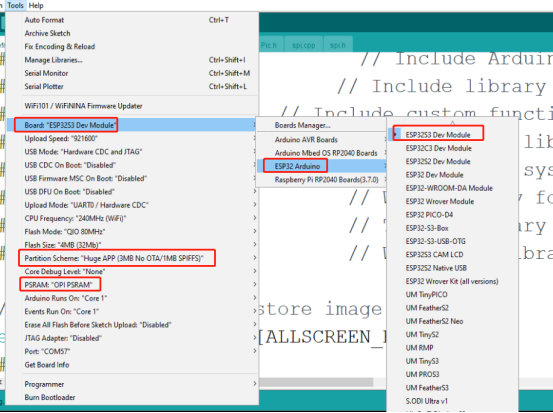
Task: Select ESP32 Wrover Module board
Action: coord(453,201)
